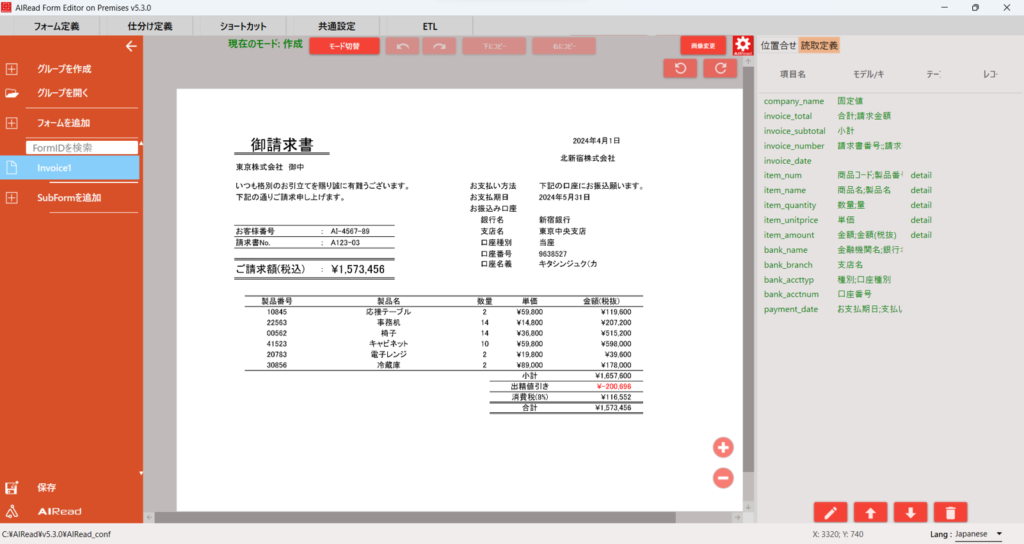The height and width of the screenshot is (544, 1024).
Task: Expand グループを開く in the sidebar
Action: tap(64, 94)
